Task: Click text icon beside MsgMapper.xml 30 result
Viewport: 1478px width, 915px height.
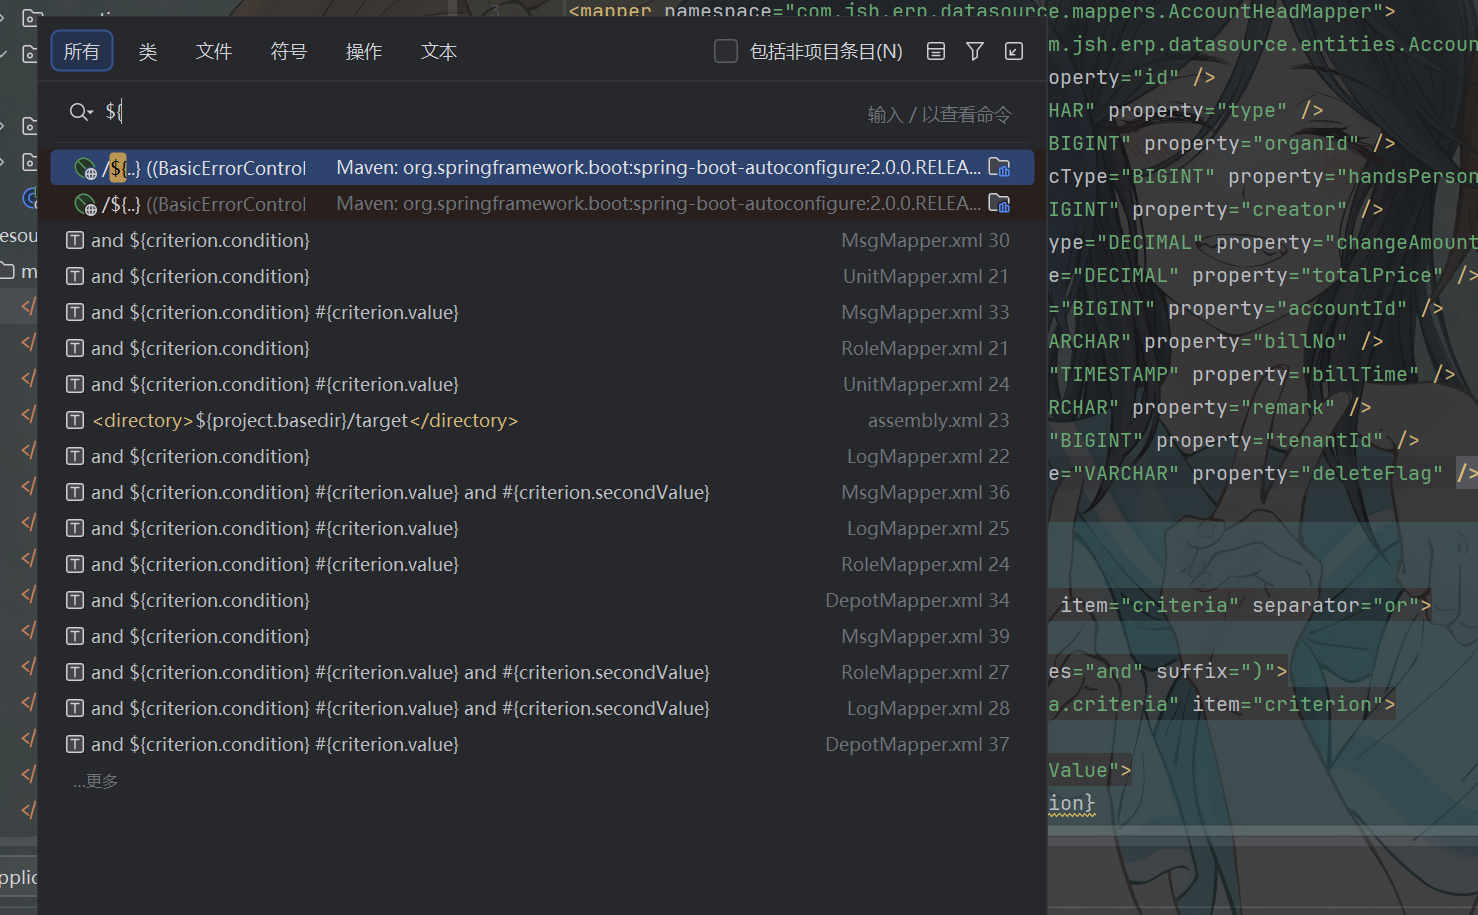Action: [x=75, y=240]
